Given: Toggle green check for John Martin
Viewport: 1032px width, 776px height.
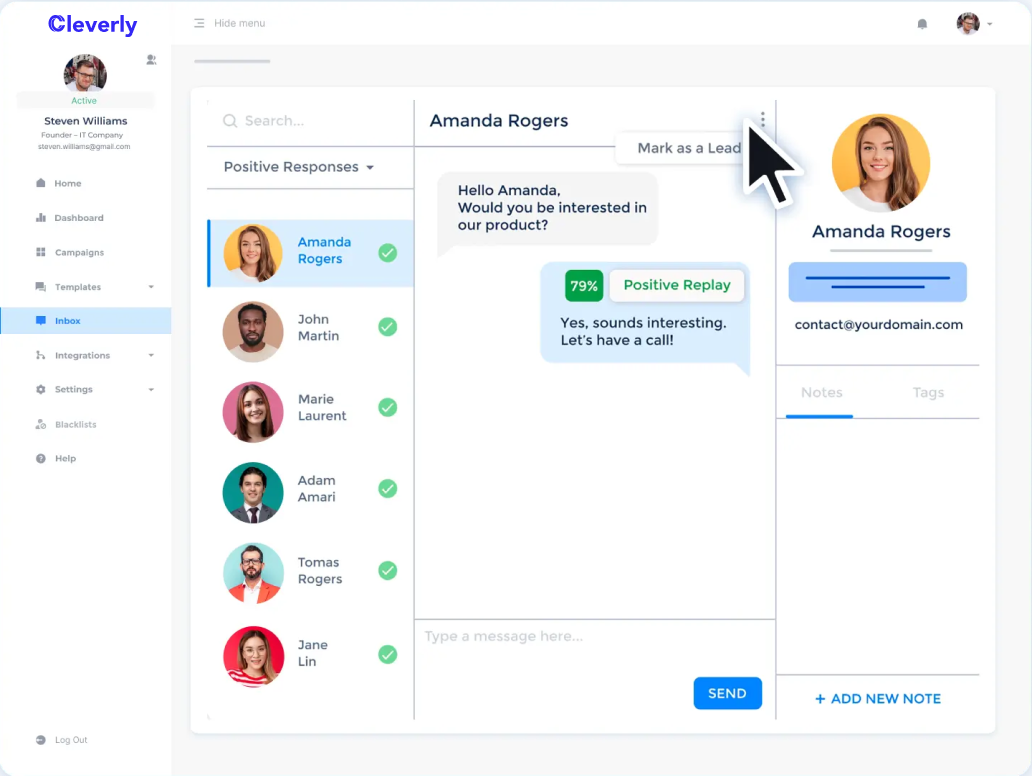Looking at the screenshot, I should coord(388,327).
